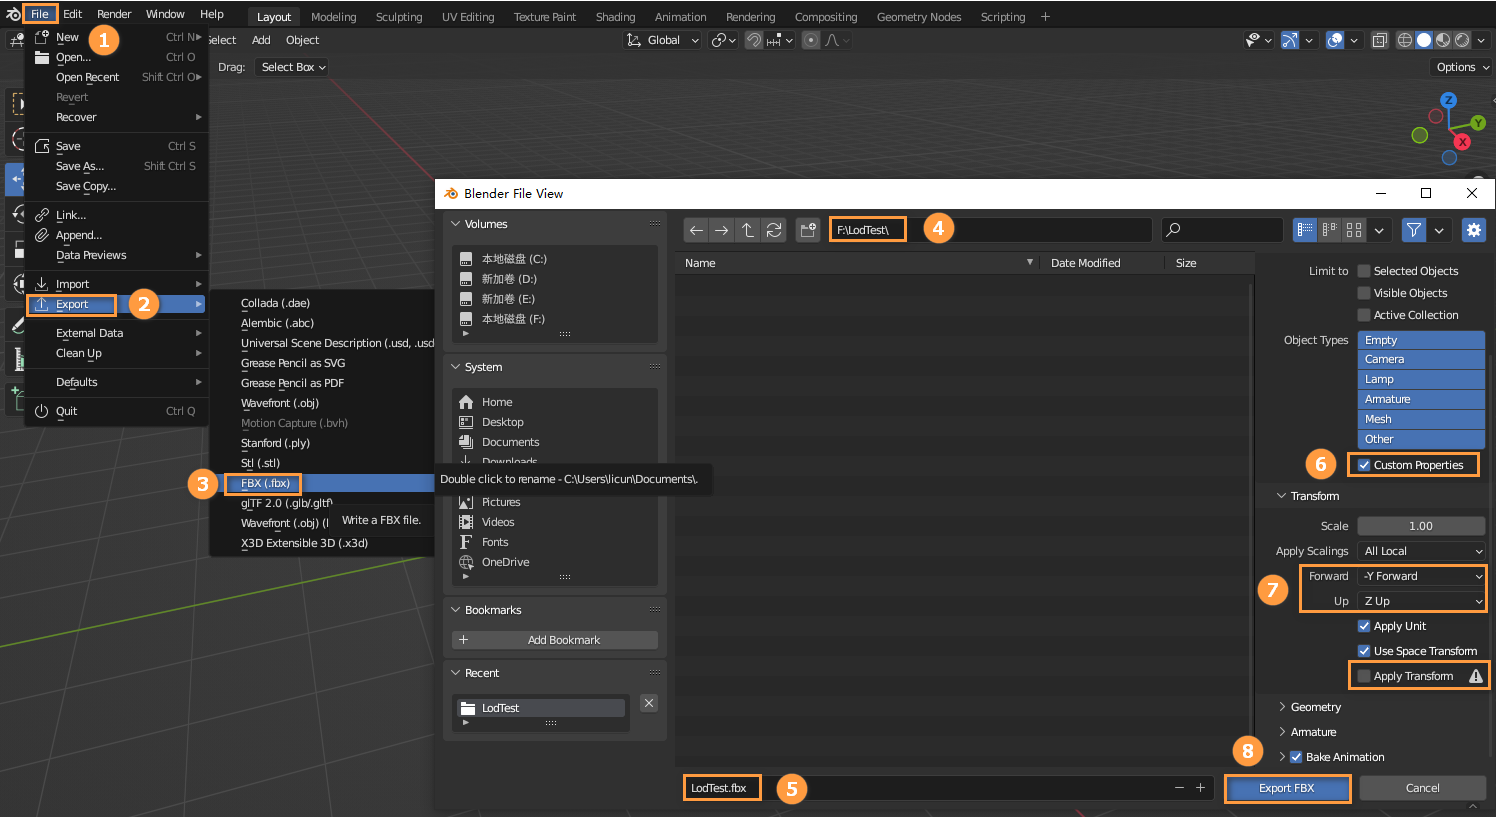Viewport: 1496px width, 817px height.
Task: Click the Blender logo in menu bar
Action: (12, 14)
